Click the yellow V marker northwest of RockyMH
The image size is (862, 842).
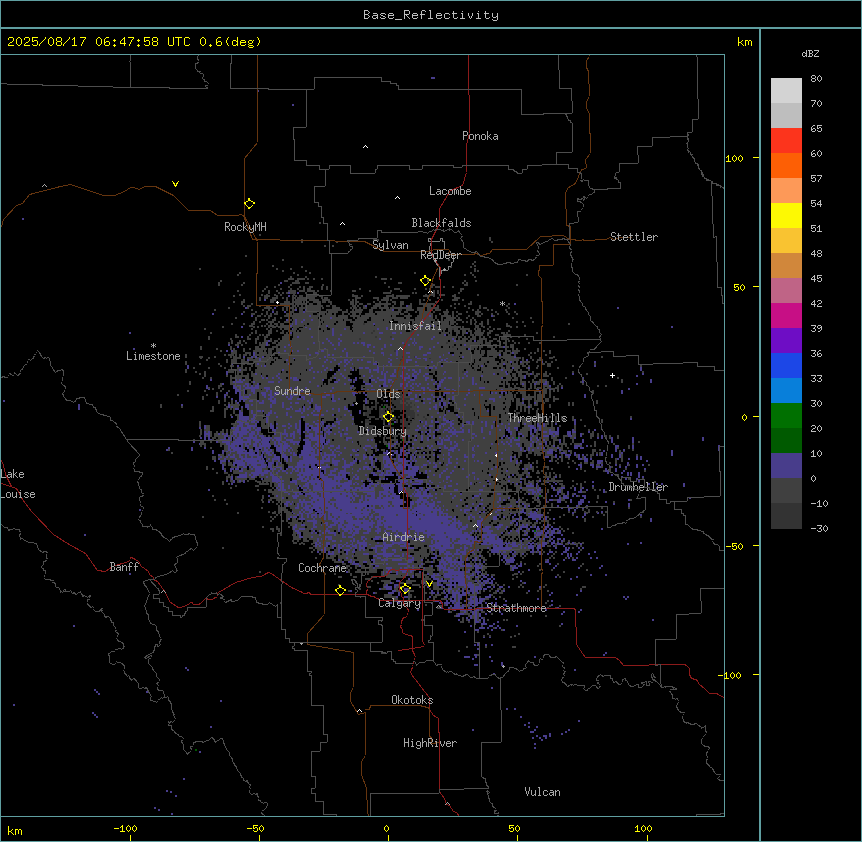[x=175, y=184]
